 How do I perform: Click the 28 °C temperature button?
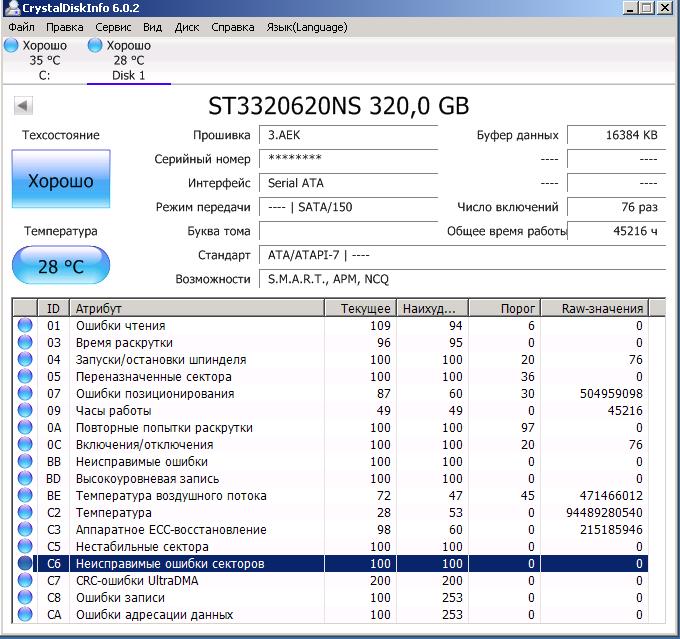[61, 265]
